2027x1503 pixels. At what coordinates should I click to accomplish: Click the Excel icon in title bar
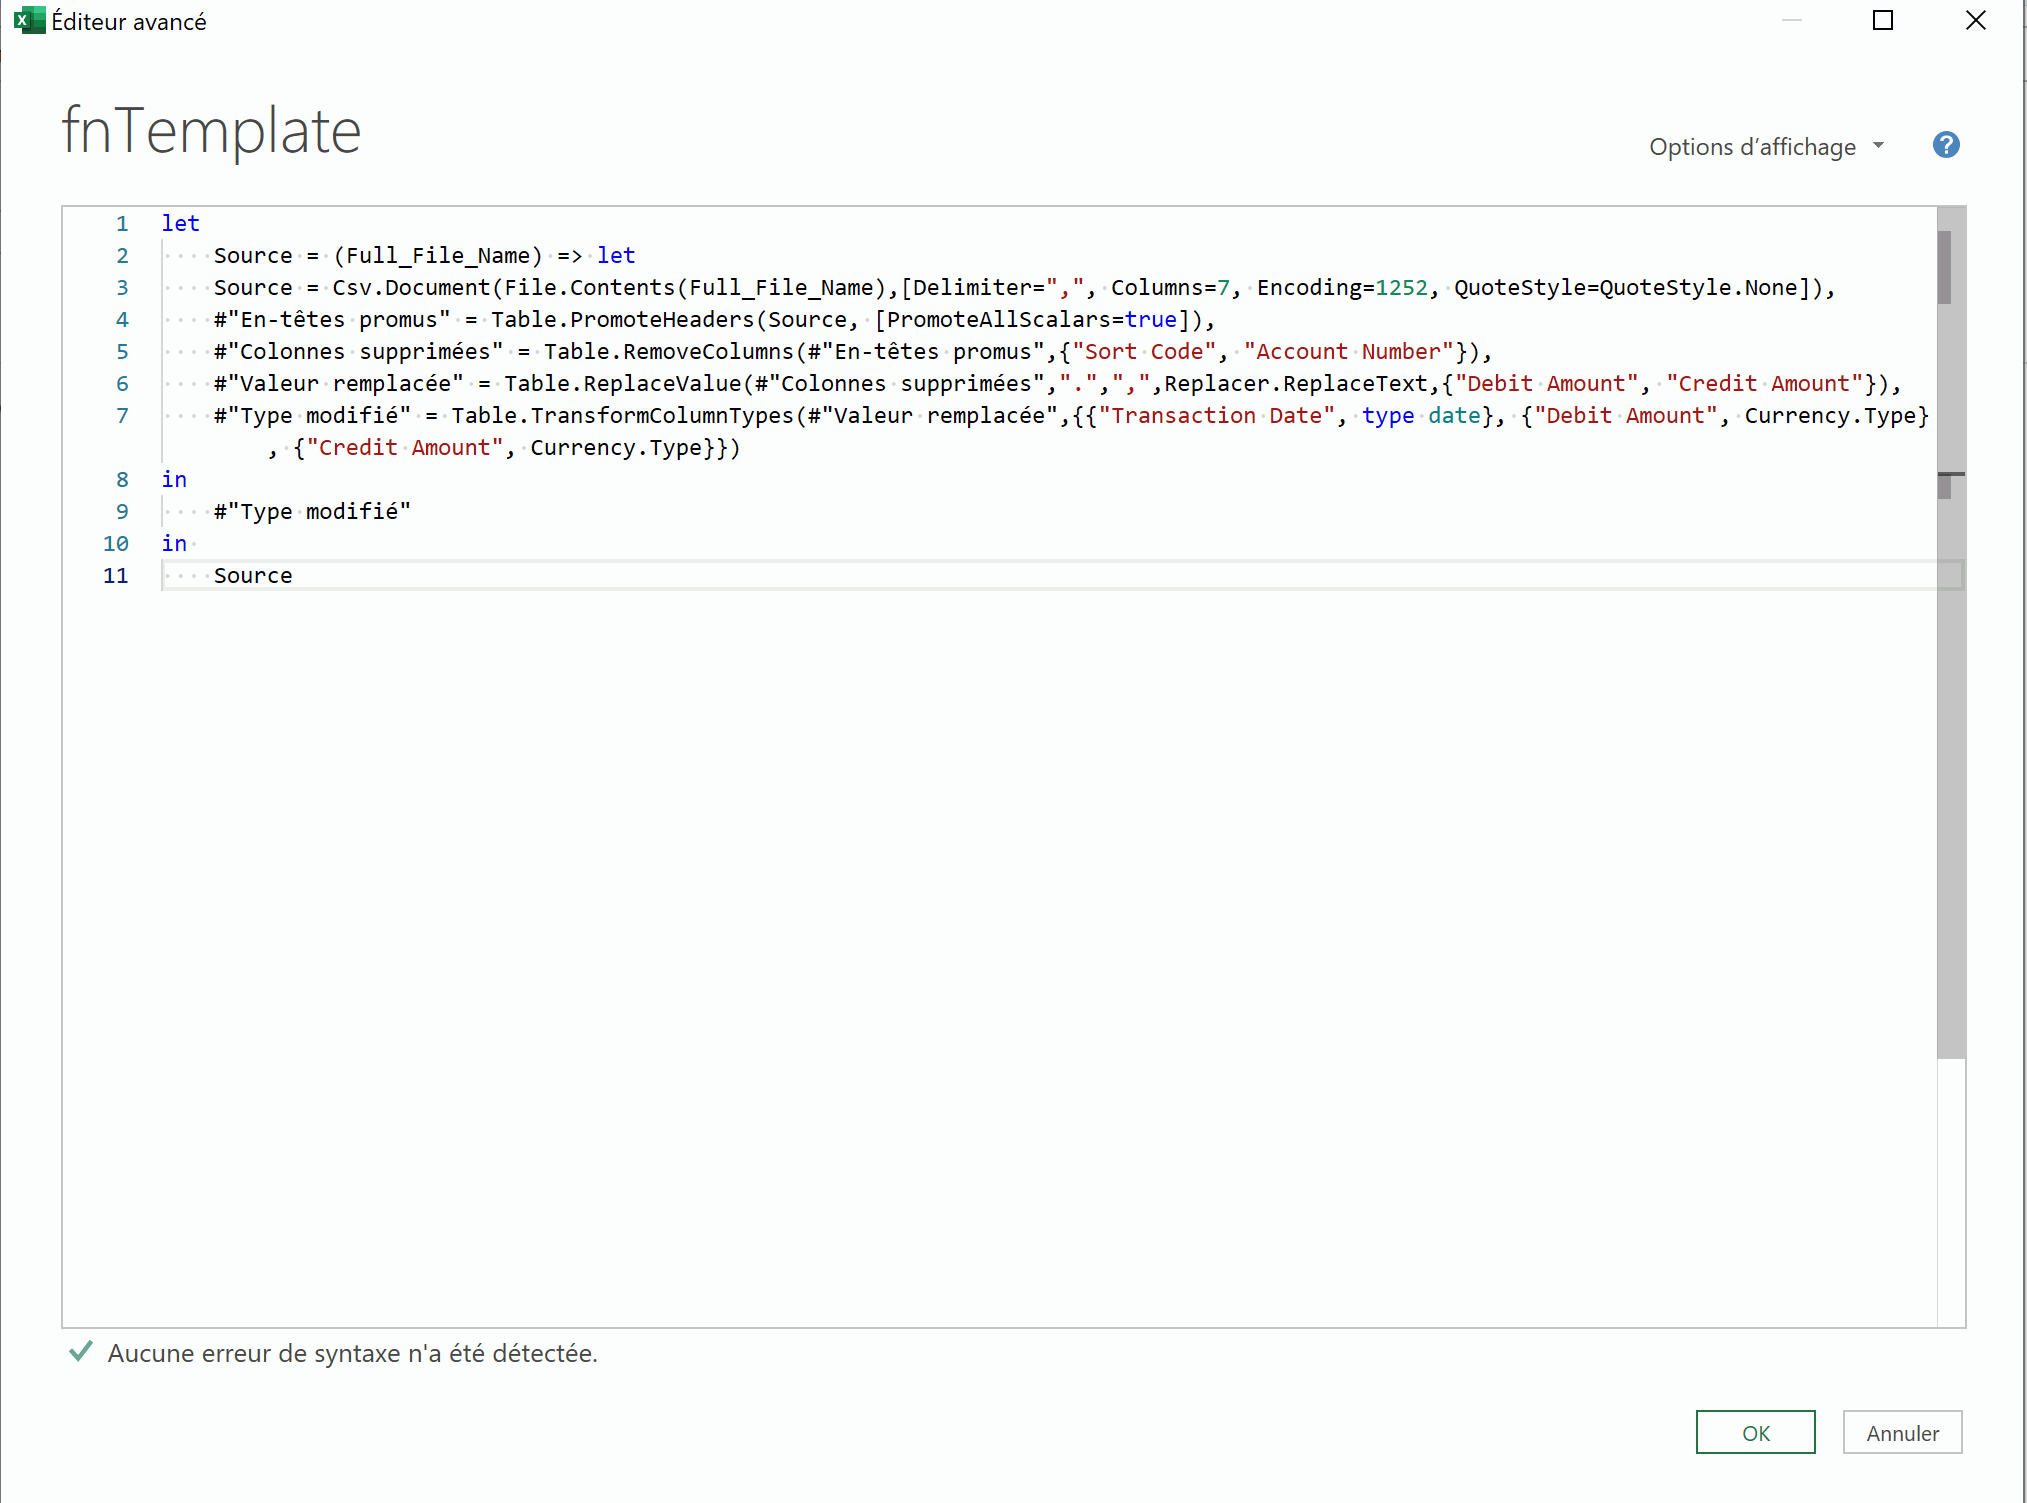coord(28,21)
